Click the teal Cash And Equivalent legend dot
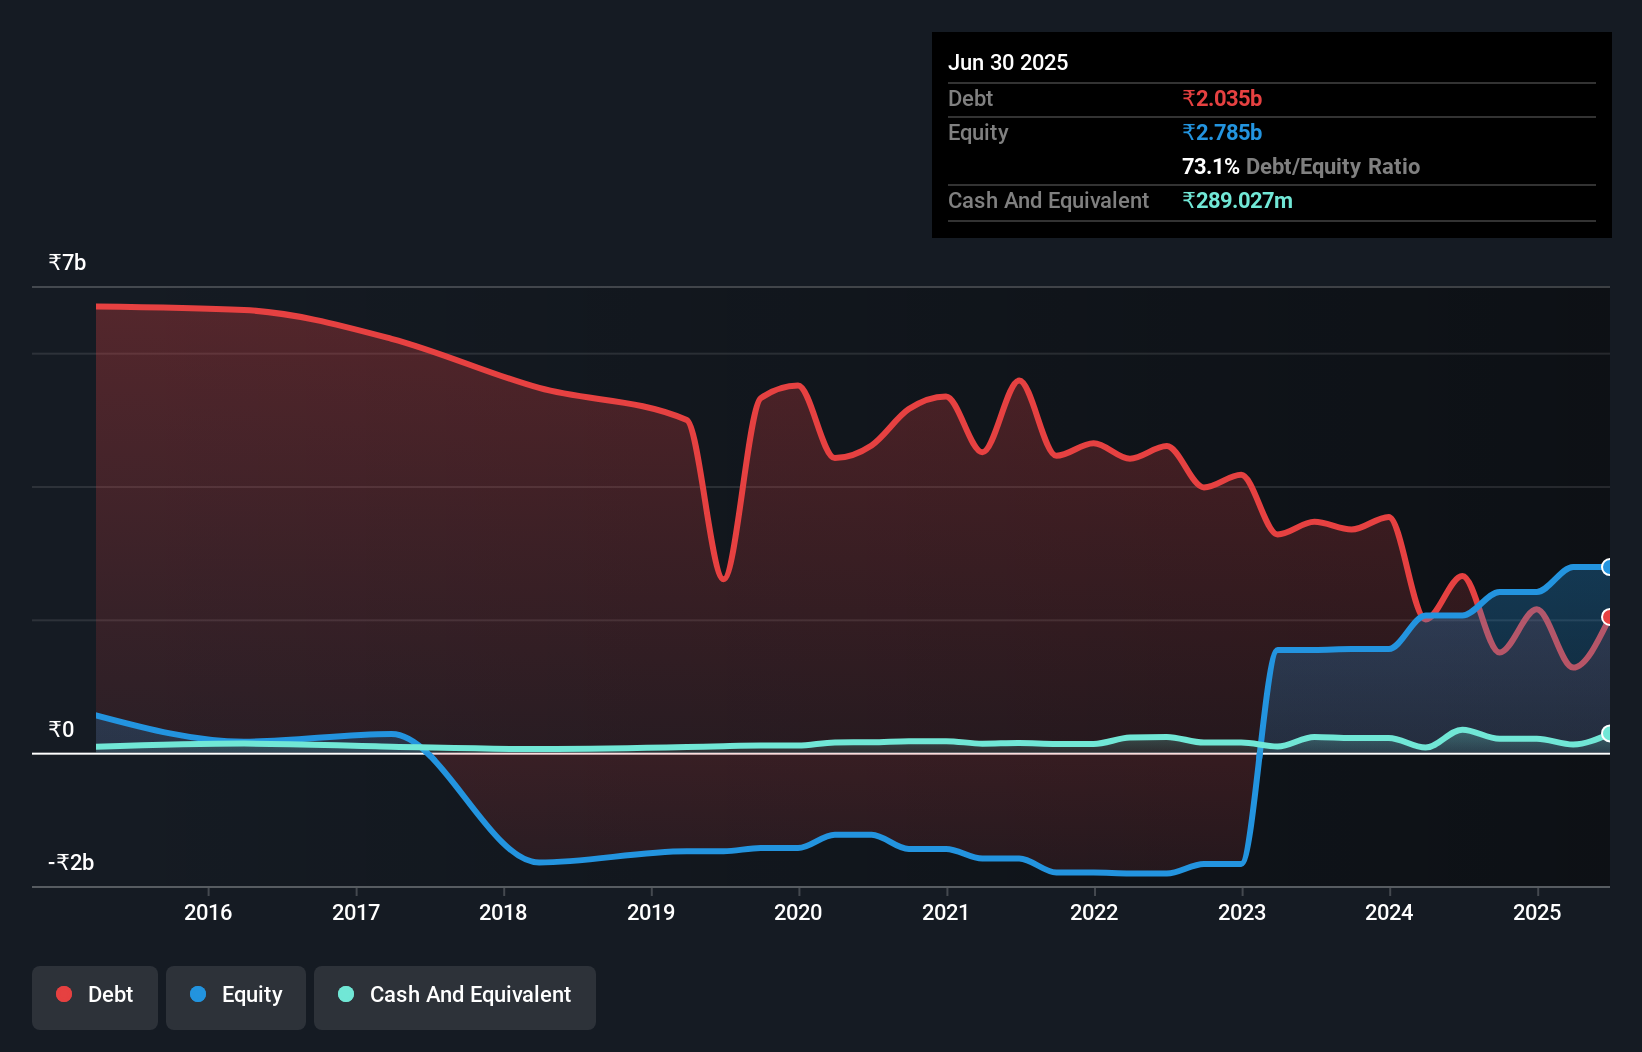The height and width of the screenshot is (1052, 1642). [345, 994]
